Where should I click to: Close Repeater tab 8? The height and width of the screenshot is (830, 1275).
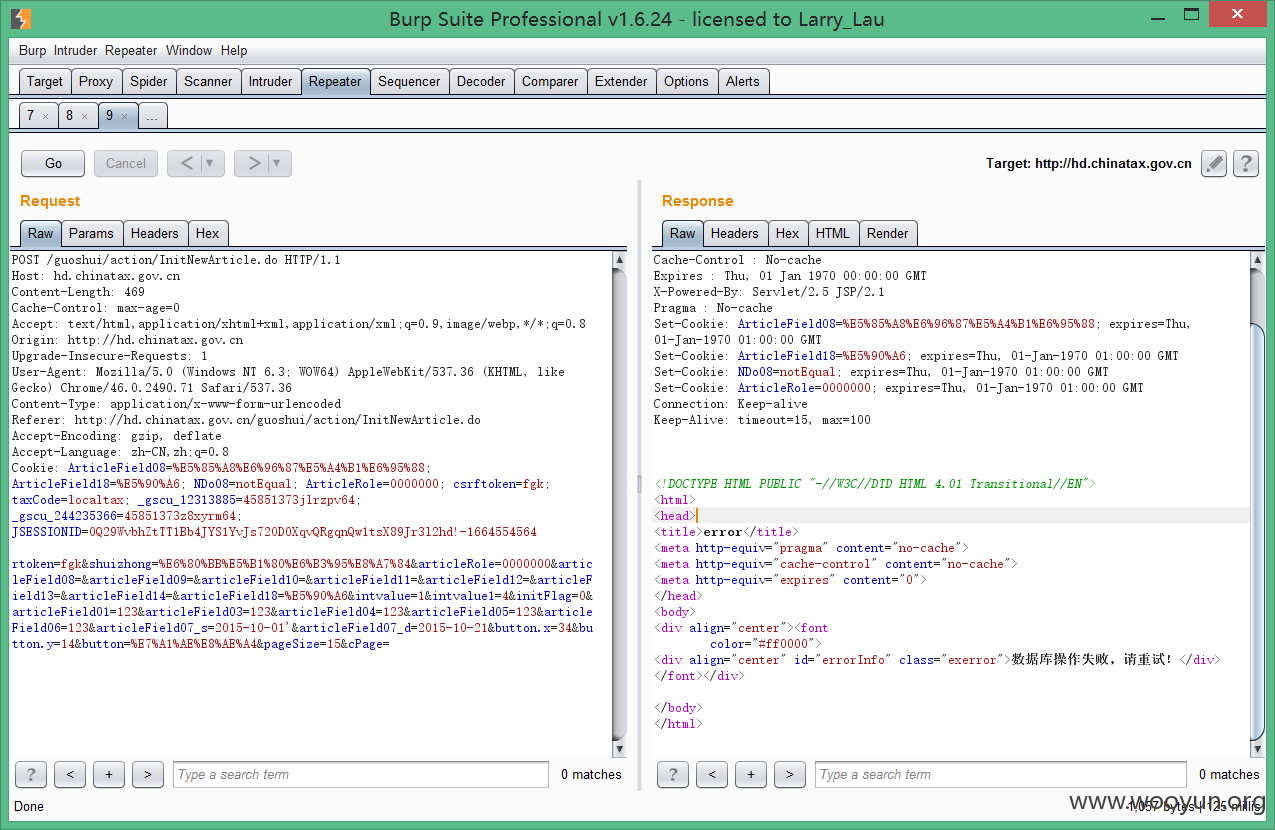click(x=84, y=117)
